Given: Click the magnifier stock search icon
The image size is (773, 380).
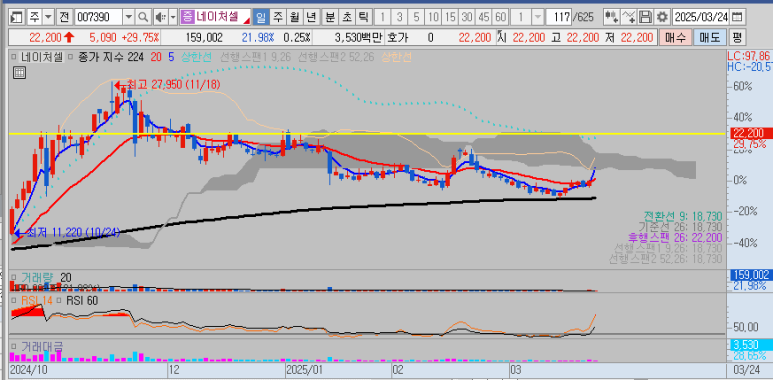Looking at the screenshot, I should [x=142, y=17].
